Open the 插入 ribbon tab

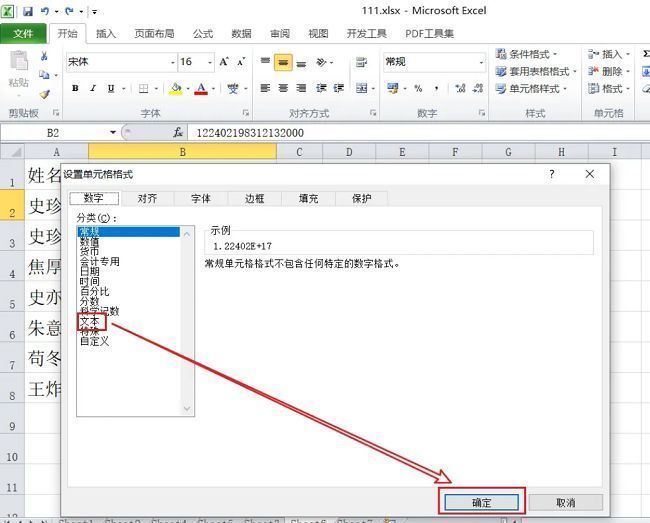click(105, 33)
